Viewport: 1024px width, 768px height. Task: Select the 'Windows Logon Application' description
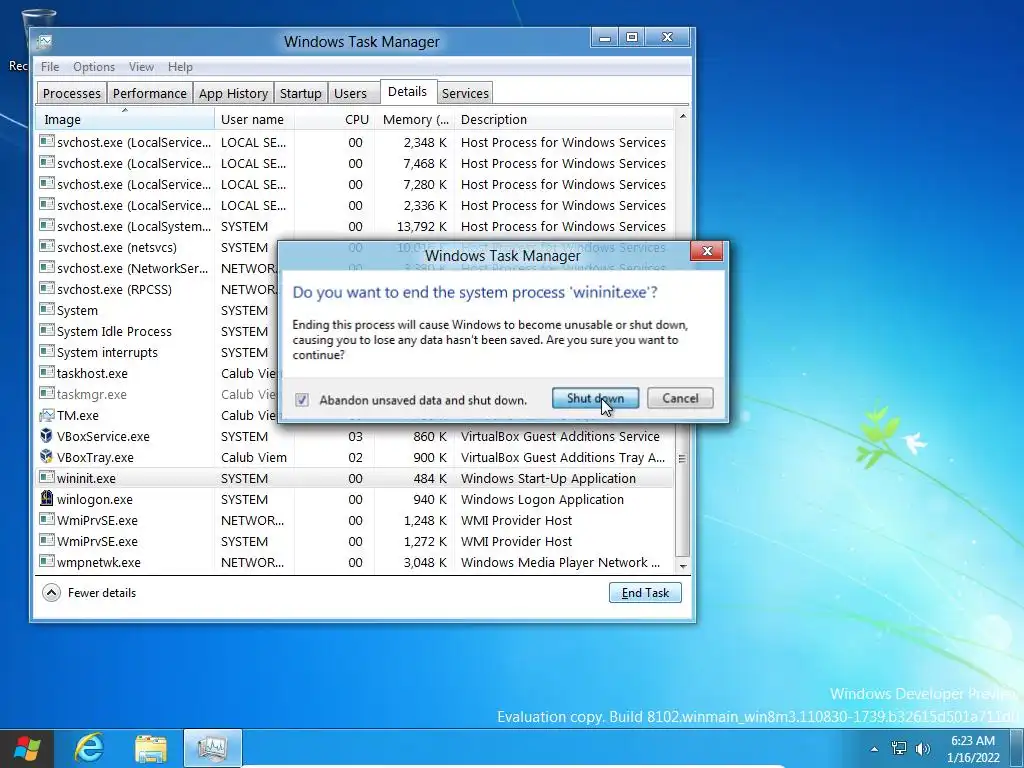542,500
